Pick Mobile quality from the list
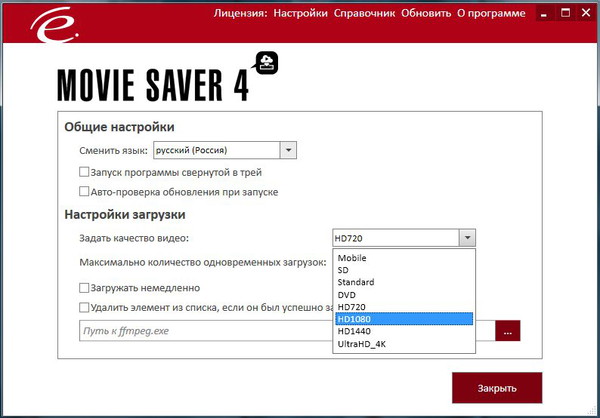The height and width of the screenshot is (418, 600). click(402, 258)
